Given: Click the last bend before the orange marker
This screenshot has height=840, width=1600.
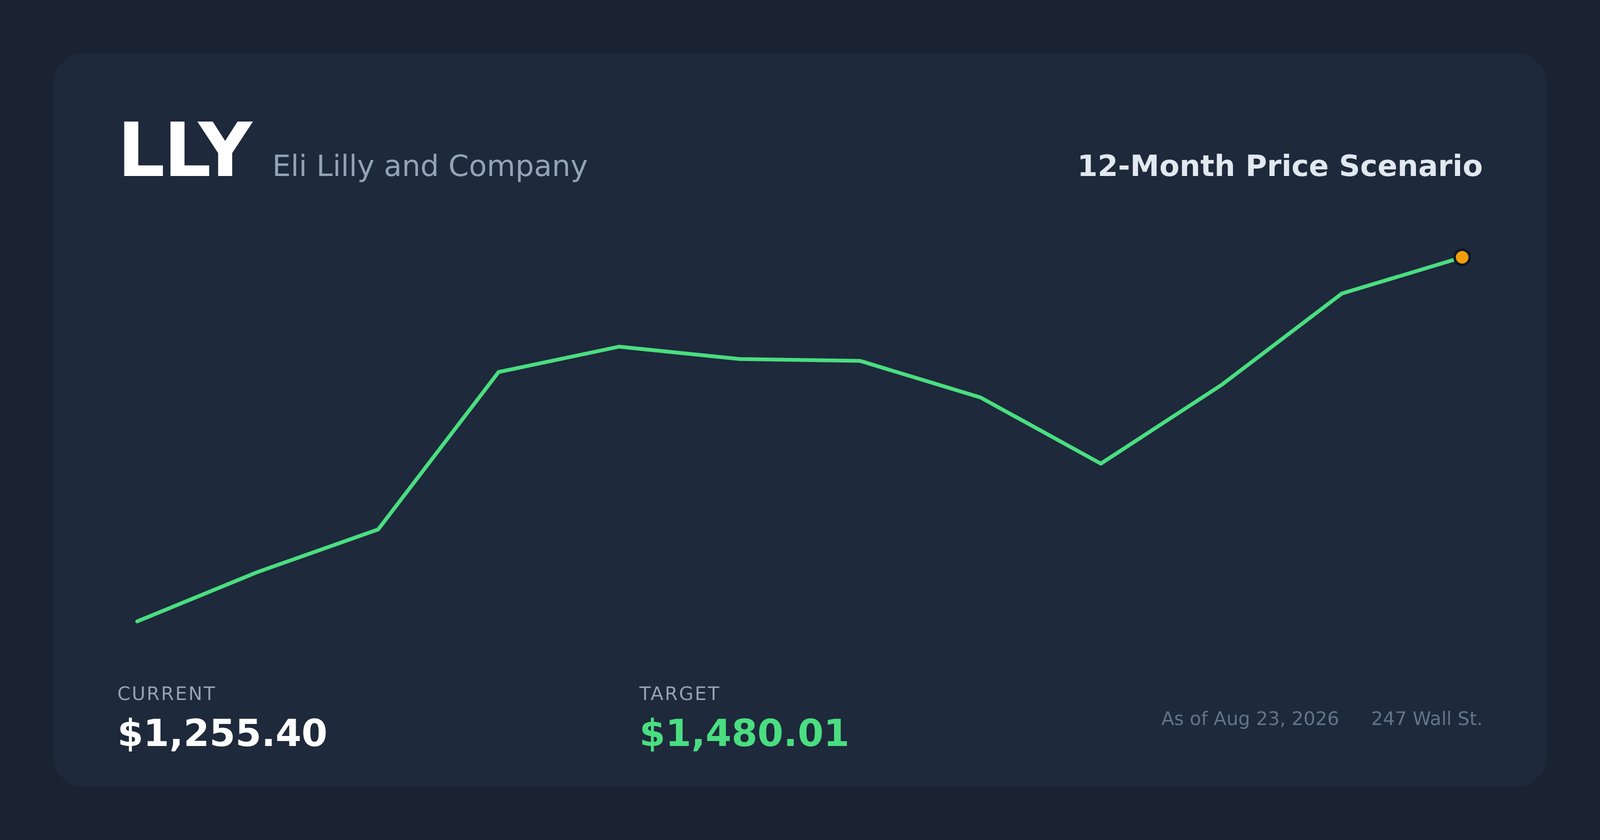Looking at the screenshot, I should click(x=1341, y=293).
